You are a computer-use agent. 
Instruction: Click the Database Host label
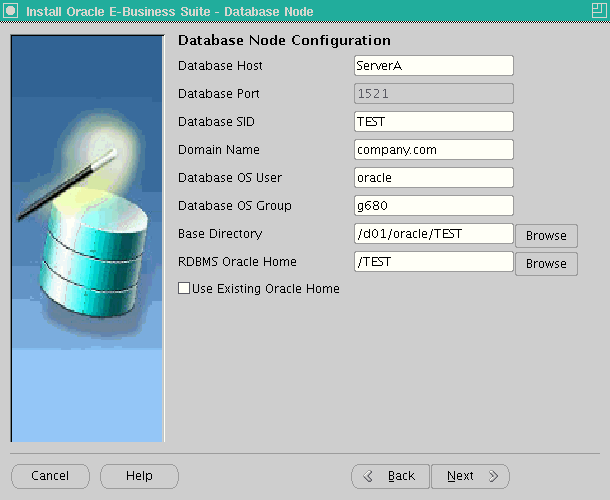pos(220,66)
